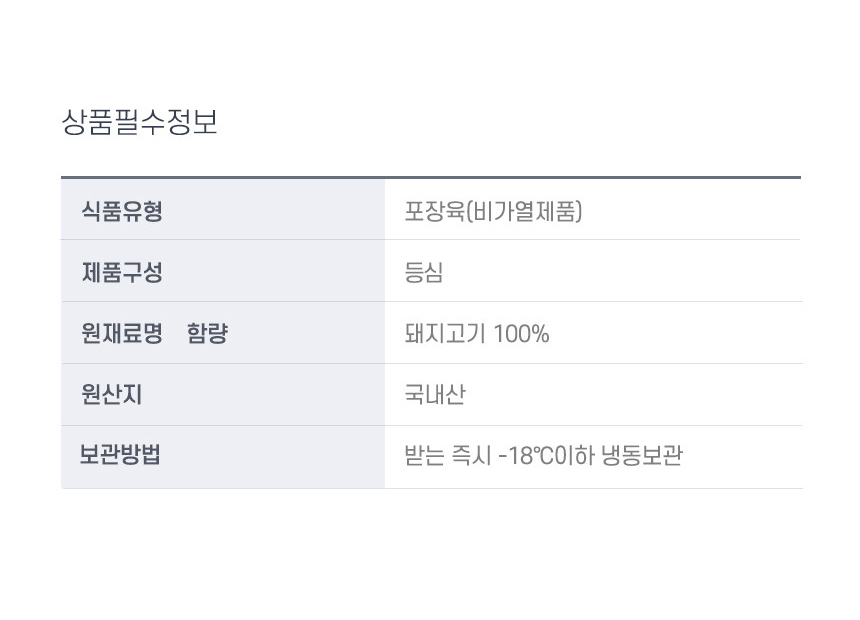Viewport: 860px width, 620px height.
Task: Click the 돼지고기 ingredient text
Action: [445, 334]
